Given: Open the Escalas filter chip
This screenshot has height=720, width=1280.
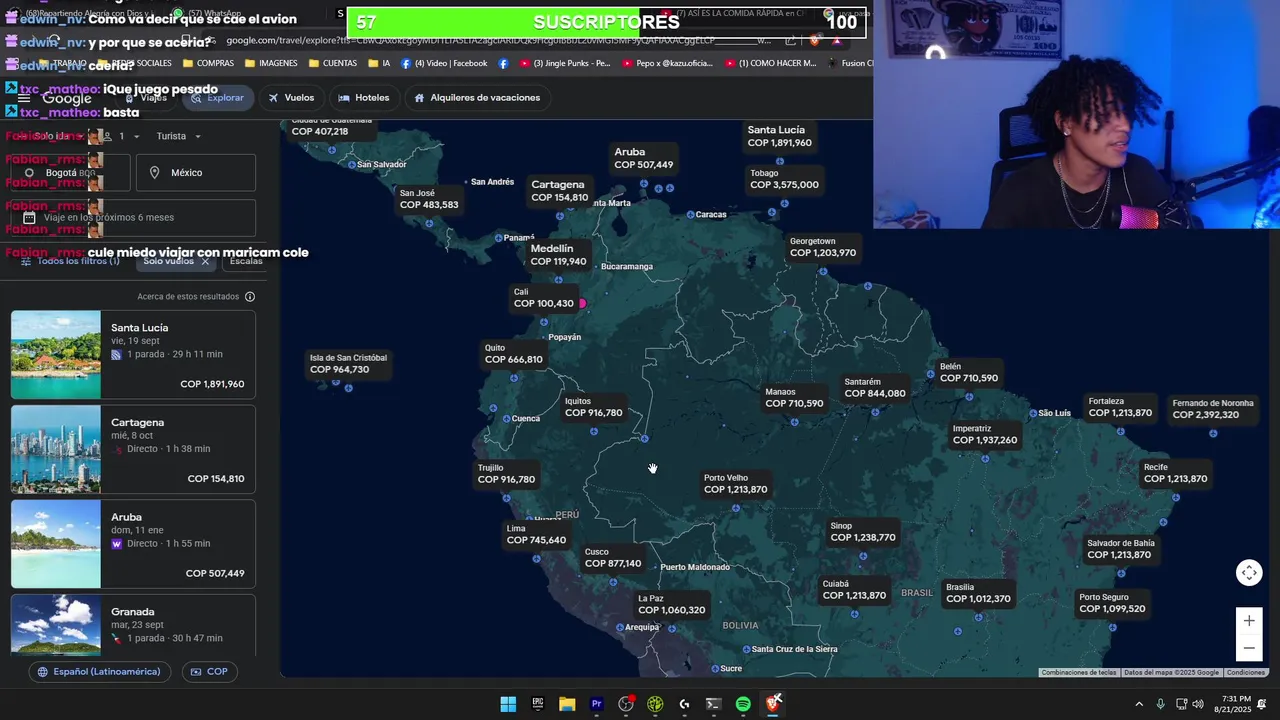Looking at the screenshot, I should pos(246,261).
